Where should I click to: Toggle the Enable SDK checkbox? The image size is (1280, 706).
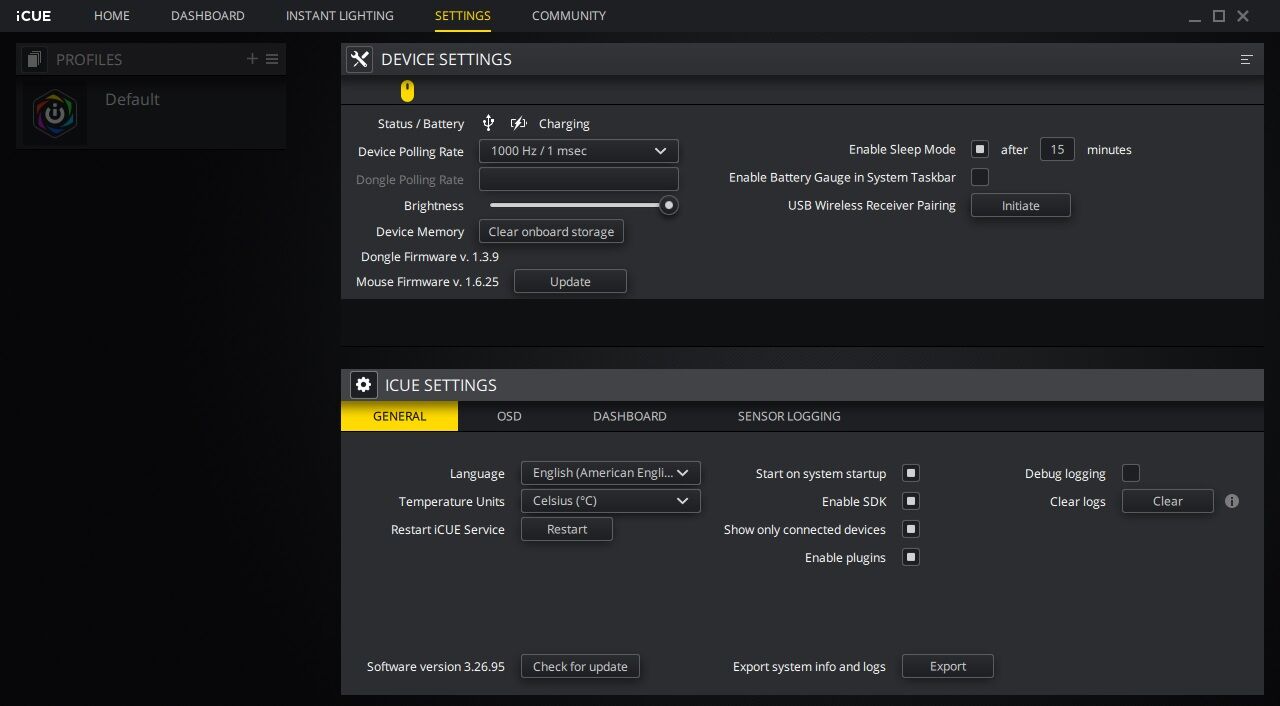[911, 501]
